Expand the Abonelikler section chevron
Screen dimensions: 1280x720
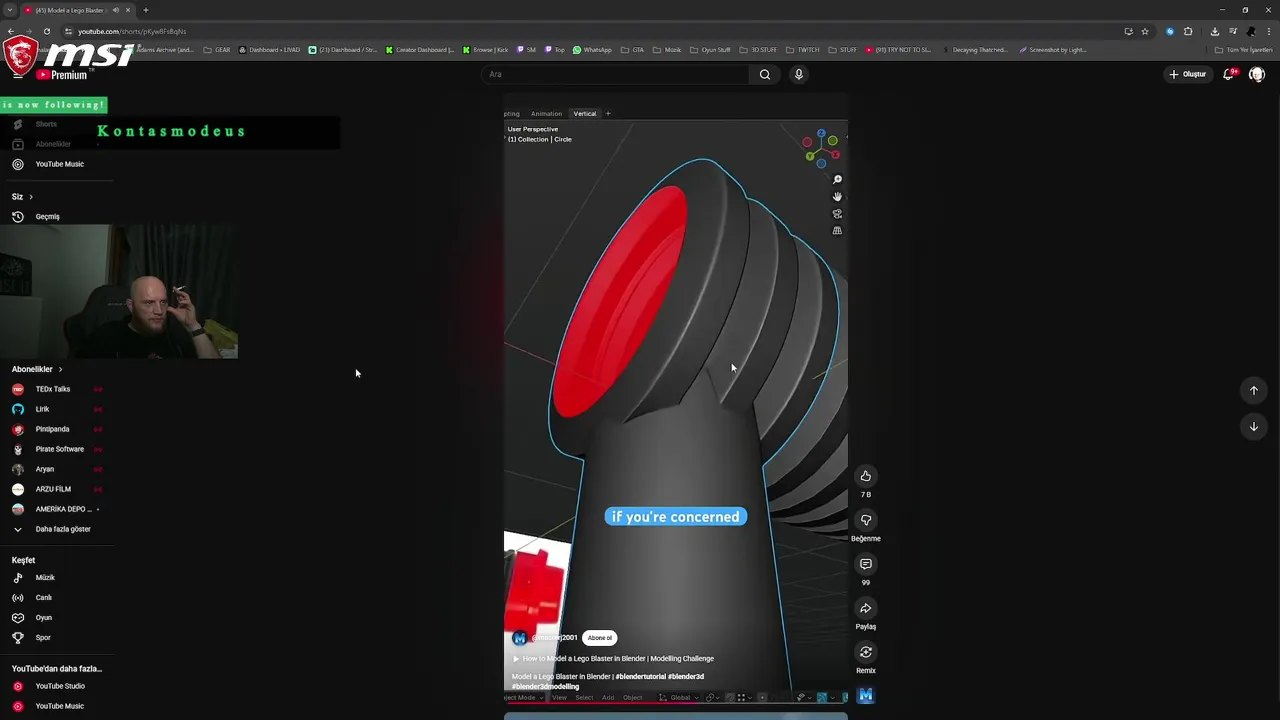point(60,369)
